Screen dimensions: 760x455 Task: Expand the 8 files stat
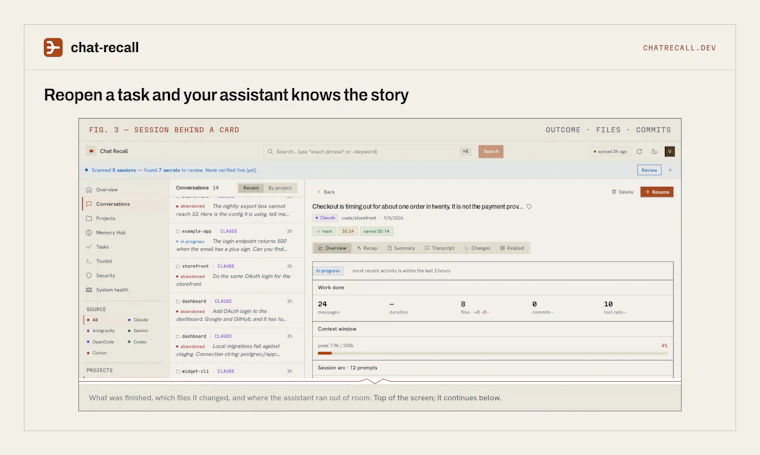point(475,307)
